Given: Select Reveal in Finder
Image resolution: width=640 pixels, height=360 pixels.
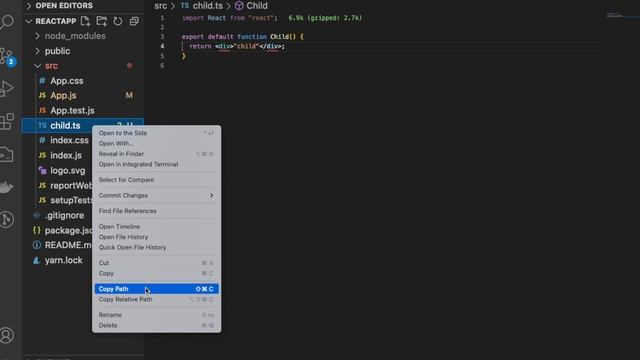Looking at the screenshot, I should pyautogui.click(x=156, y=154).
